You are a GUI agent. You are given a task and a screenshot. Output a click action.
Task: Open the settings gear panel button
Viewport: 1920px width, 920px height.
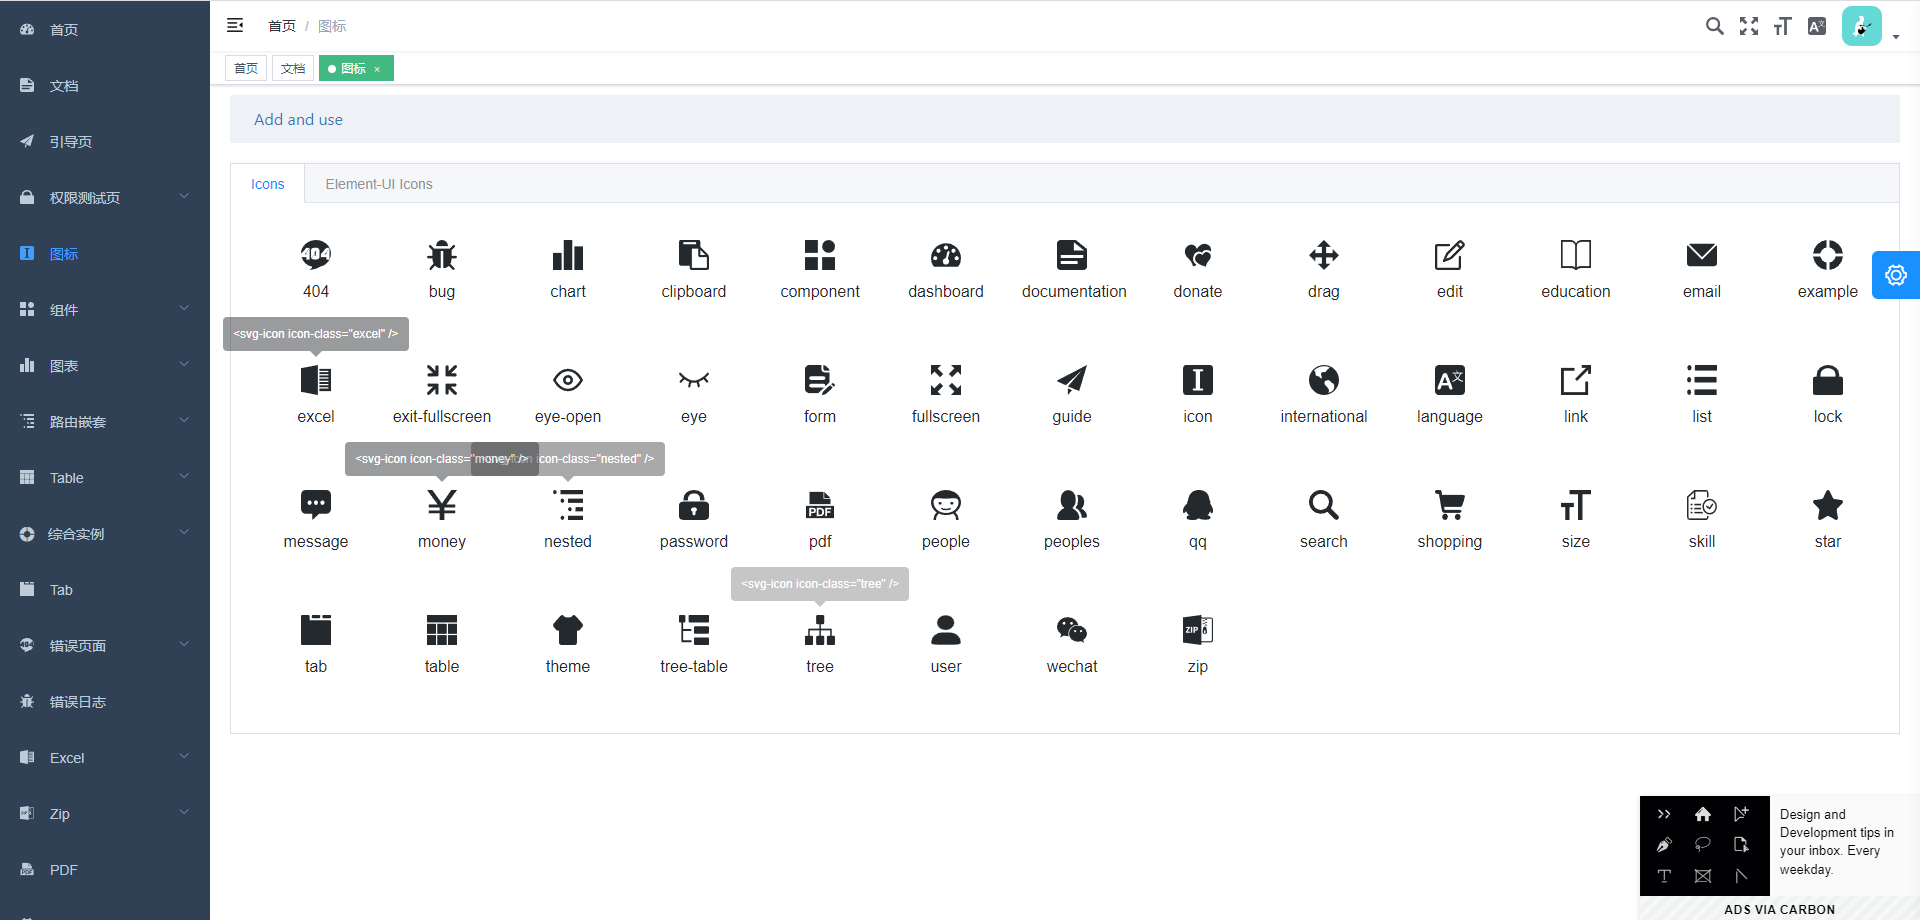coord(1896,275)
